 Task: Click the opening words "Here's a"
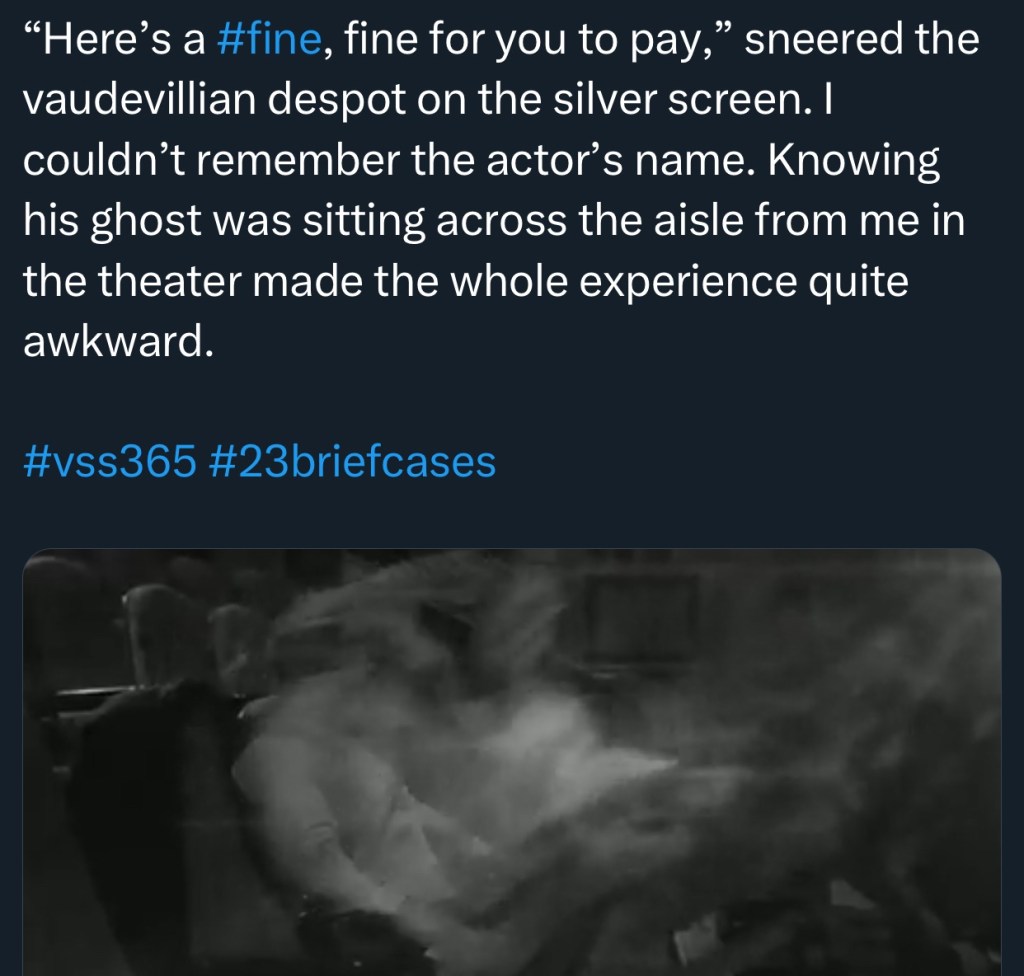[114, 39]
